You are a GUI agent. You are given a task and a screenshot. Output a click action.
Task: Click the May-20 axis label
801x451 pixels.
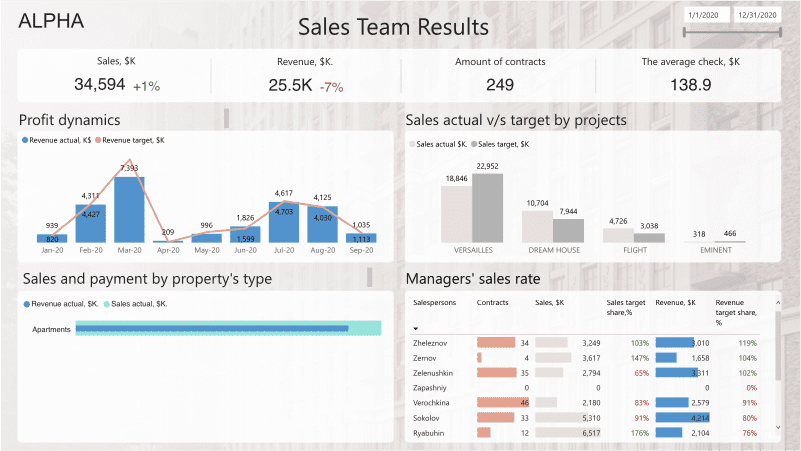pyautogui.click(x=206, y=250)
